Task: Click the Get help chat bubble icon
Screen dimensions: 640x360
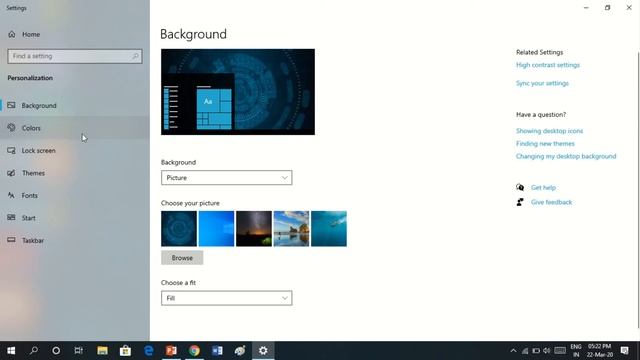Action: coord(520,187)
